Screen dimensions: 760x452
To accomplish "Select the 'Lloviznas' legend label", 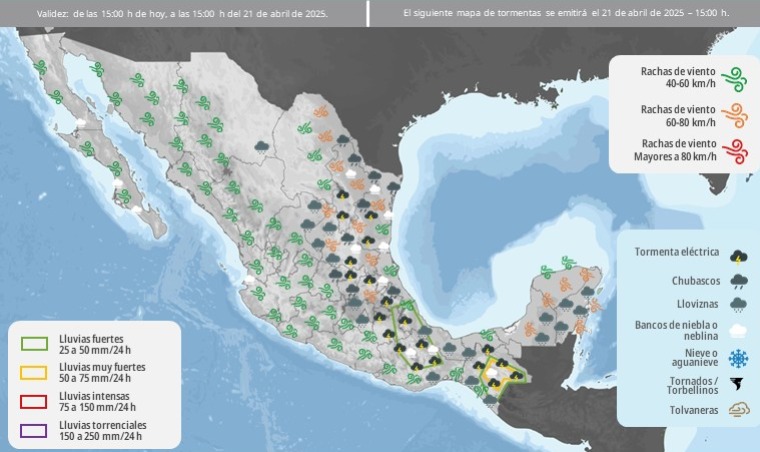I will point(697,304).
